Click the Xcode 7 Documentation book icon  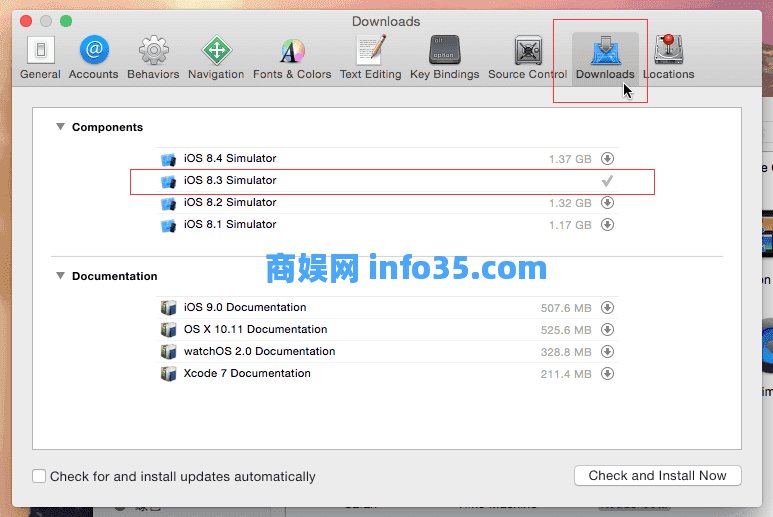[x=169, y=374]
